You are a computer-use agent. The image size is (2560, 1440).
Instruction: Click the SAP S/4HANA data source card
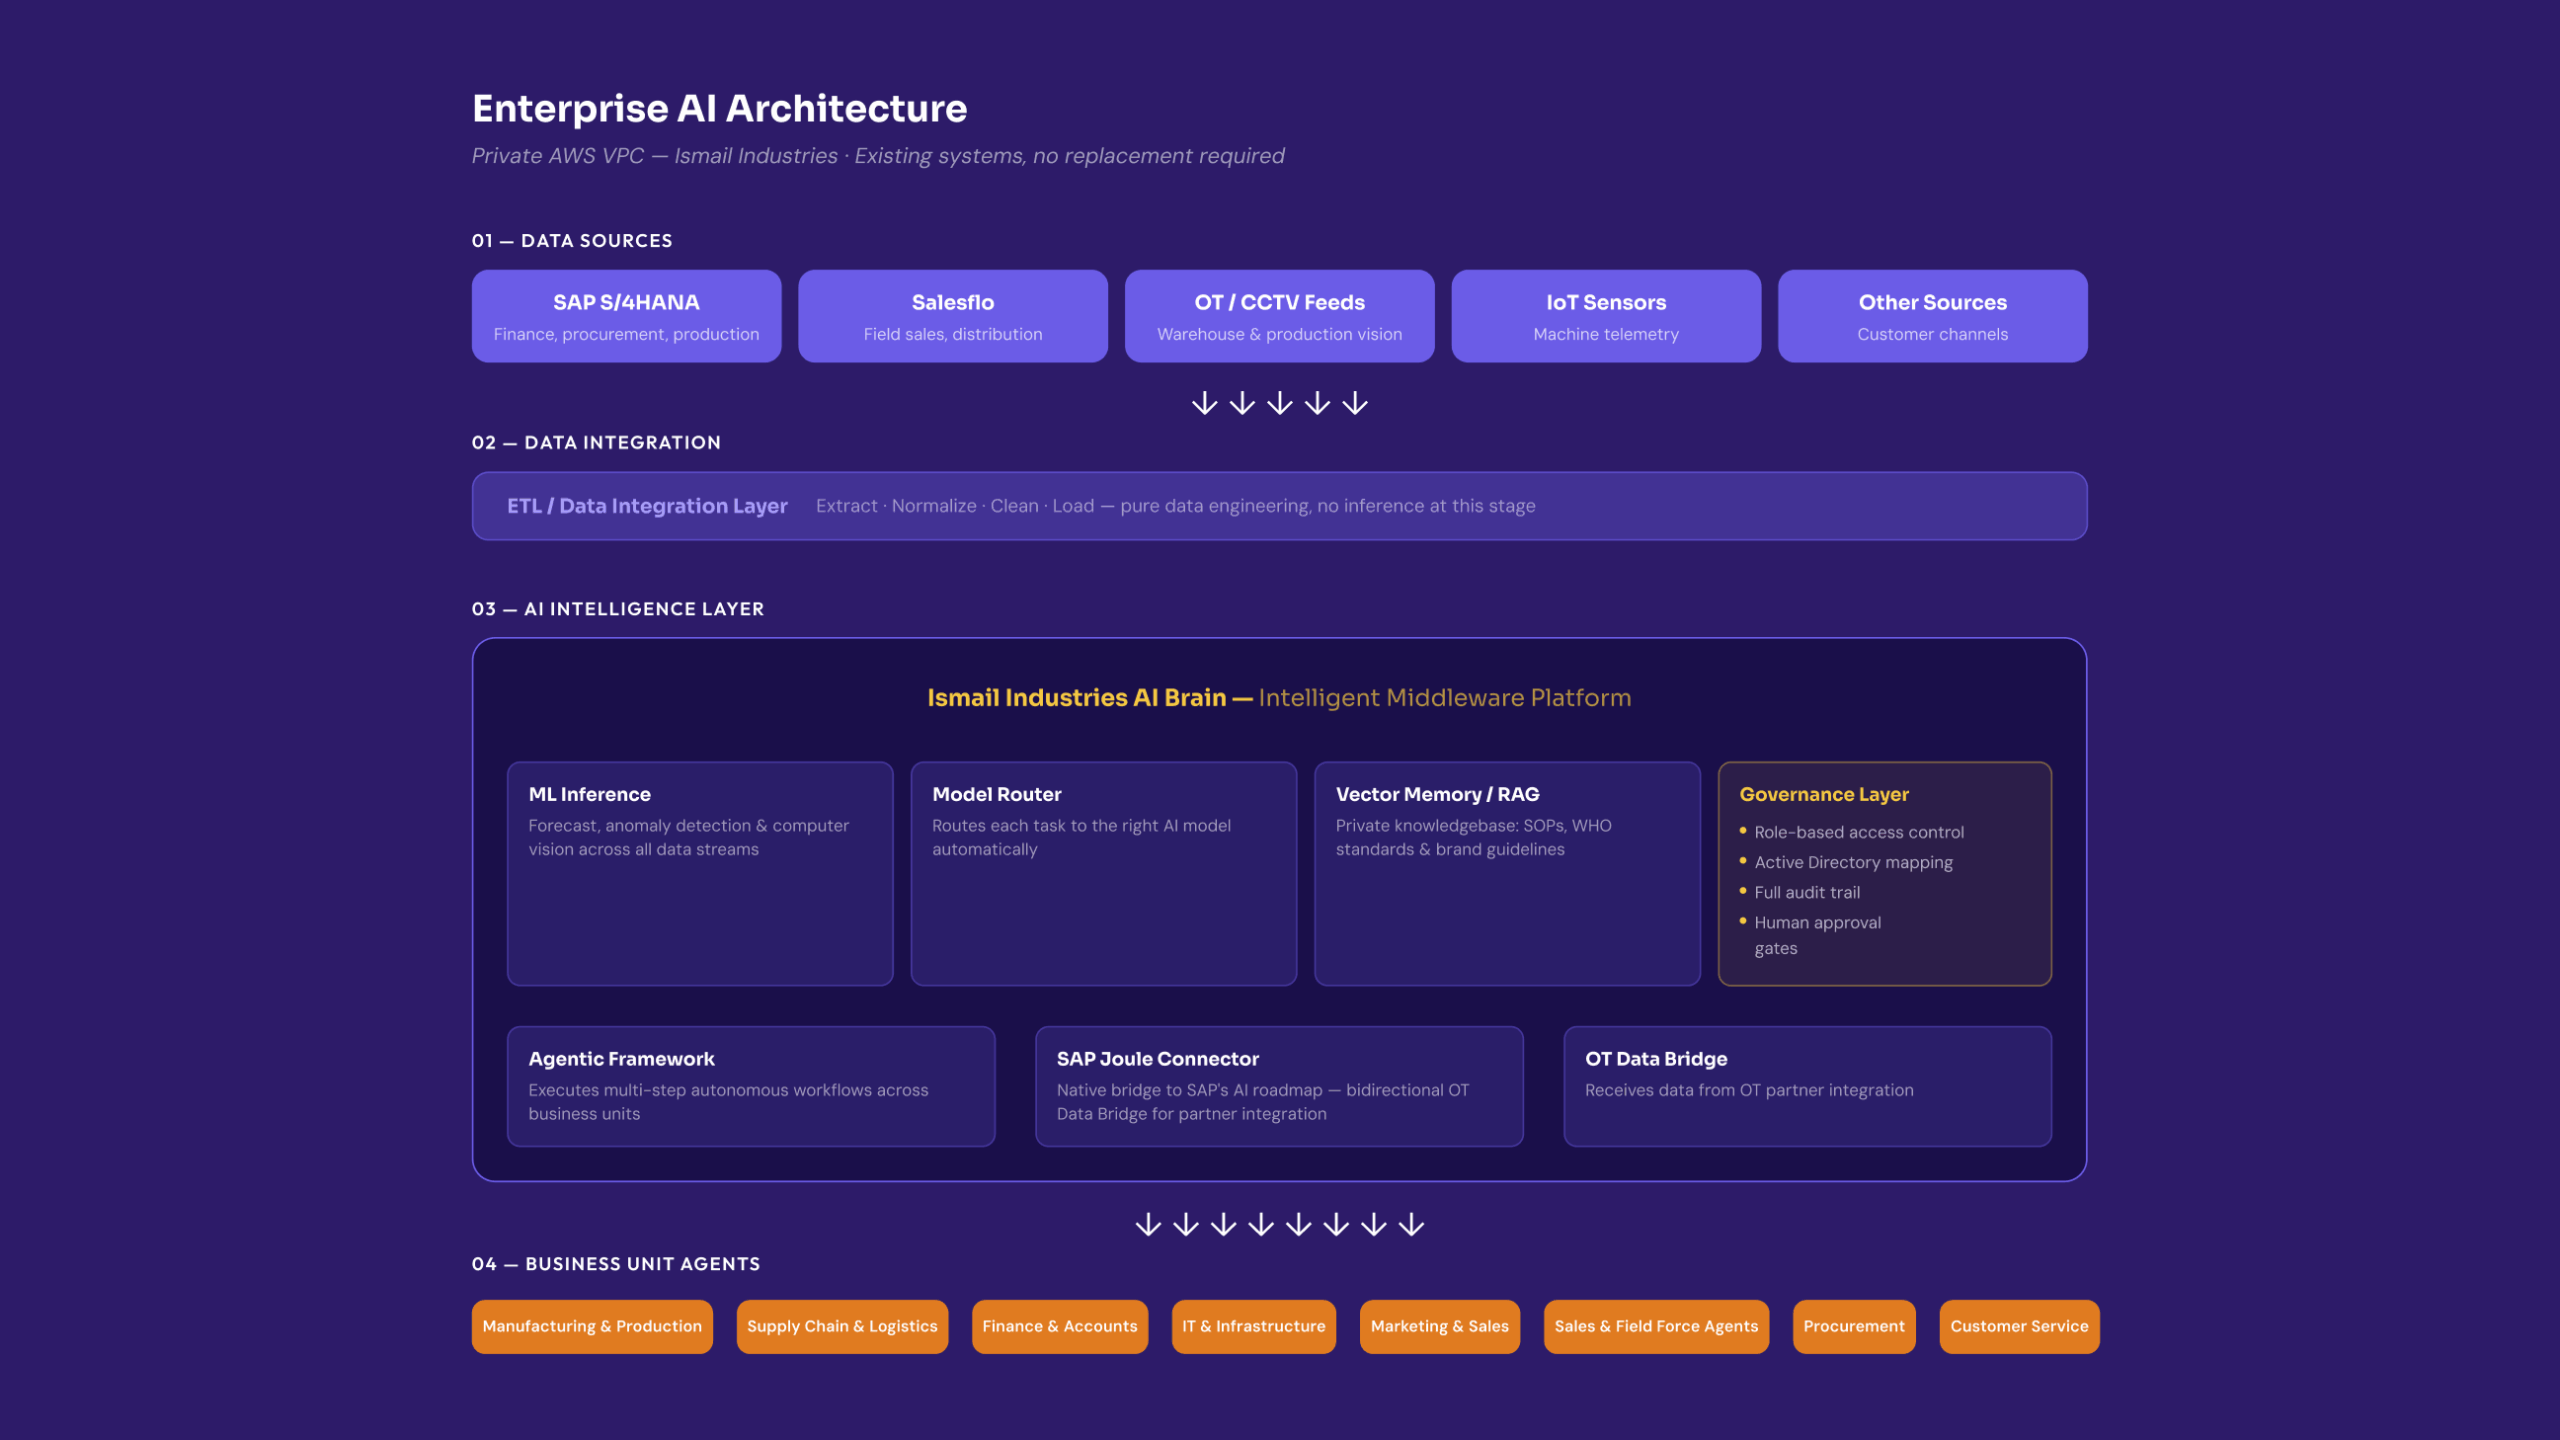(x=626, y=316)
